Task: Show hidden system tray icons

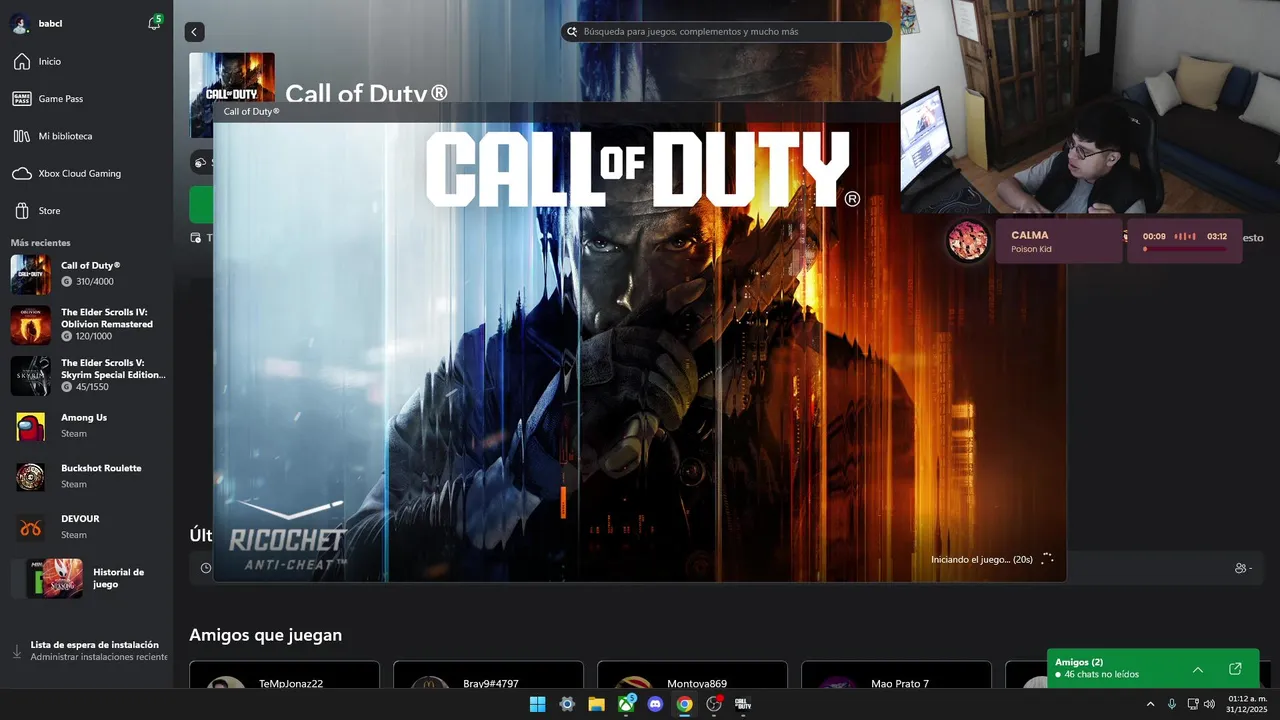Action: (x=1150, y=704)
